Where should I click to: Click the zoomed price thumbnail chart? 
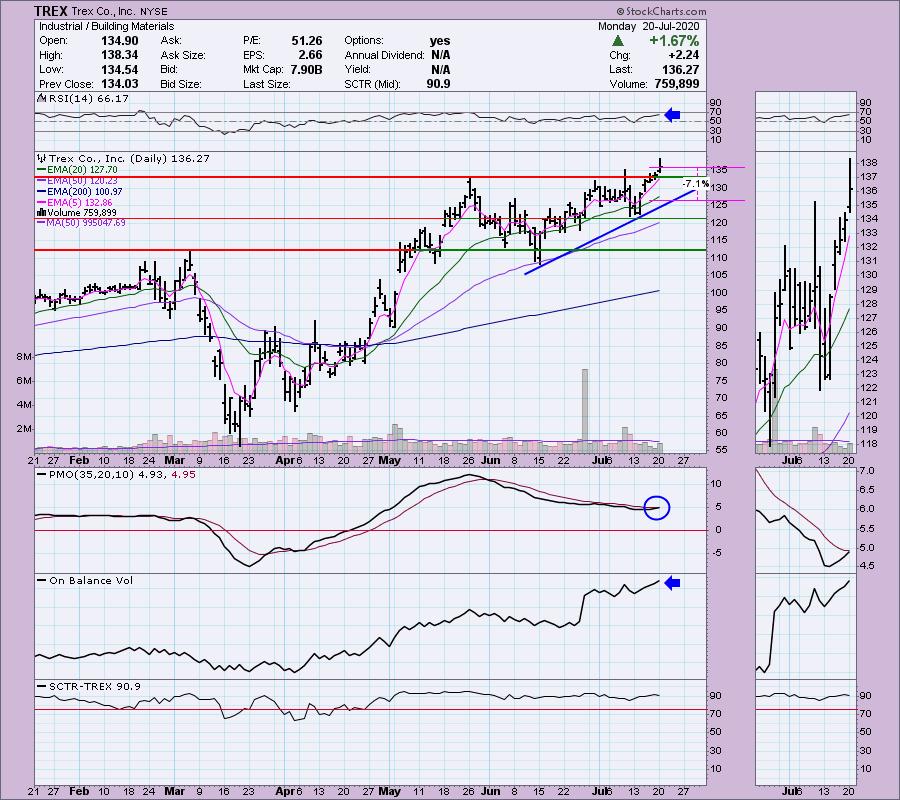point(805,302)
